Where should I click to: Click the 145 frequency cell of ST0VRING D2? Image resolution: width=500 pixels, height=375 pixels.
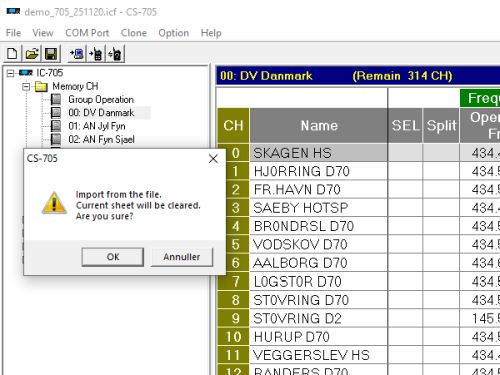pos(480,318)
